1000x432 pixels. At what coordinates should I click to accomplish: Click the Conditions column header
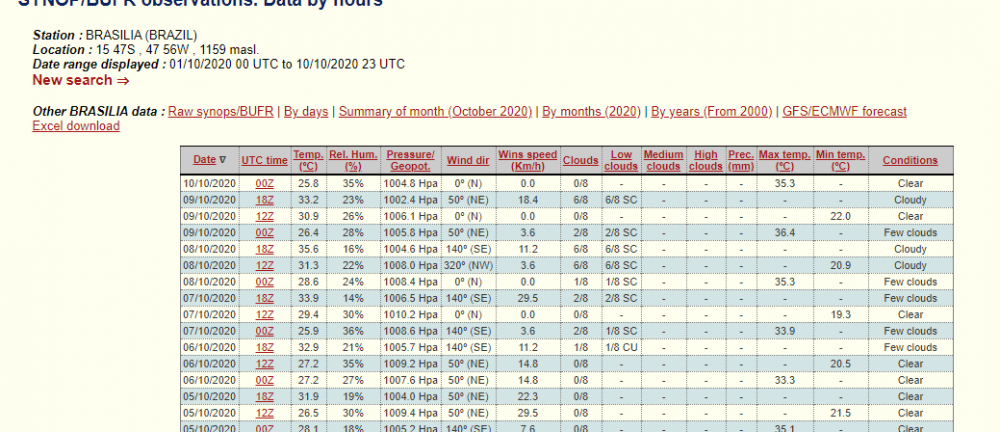click(x=910, y=160)
